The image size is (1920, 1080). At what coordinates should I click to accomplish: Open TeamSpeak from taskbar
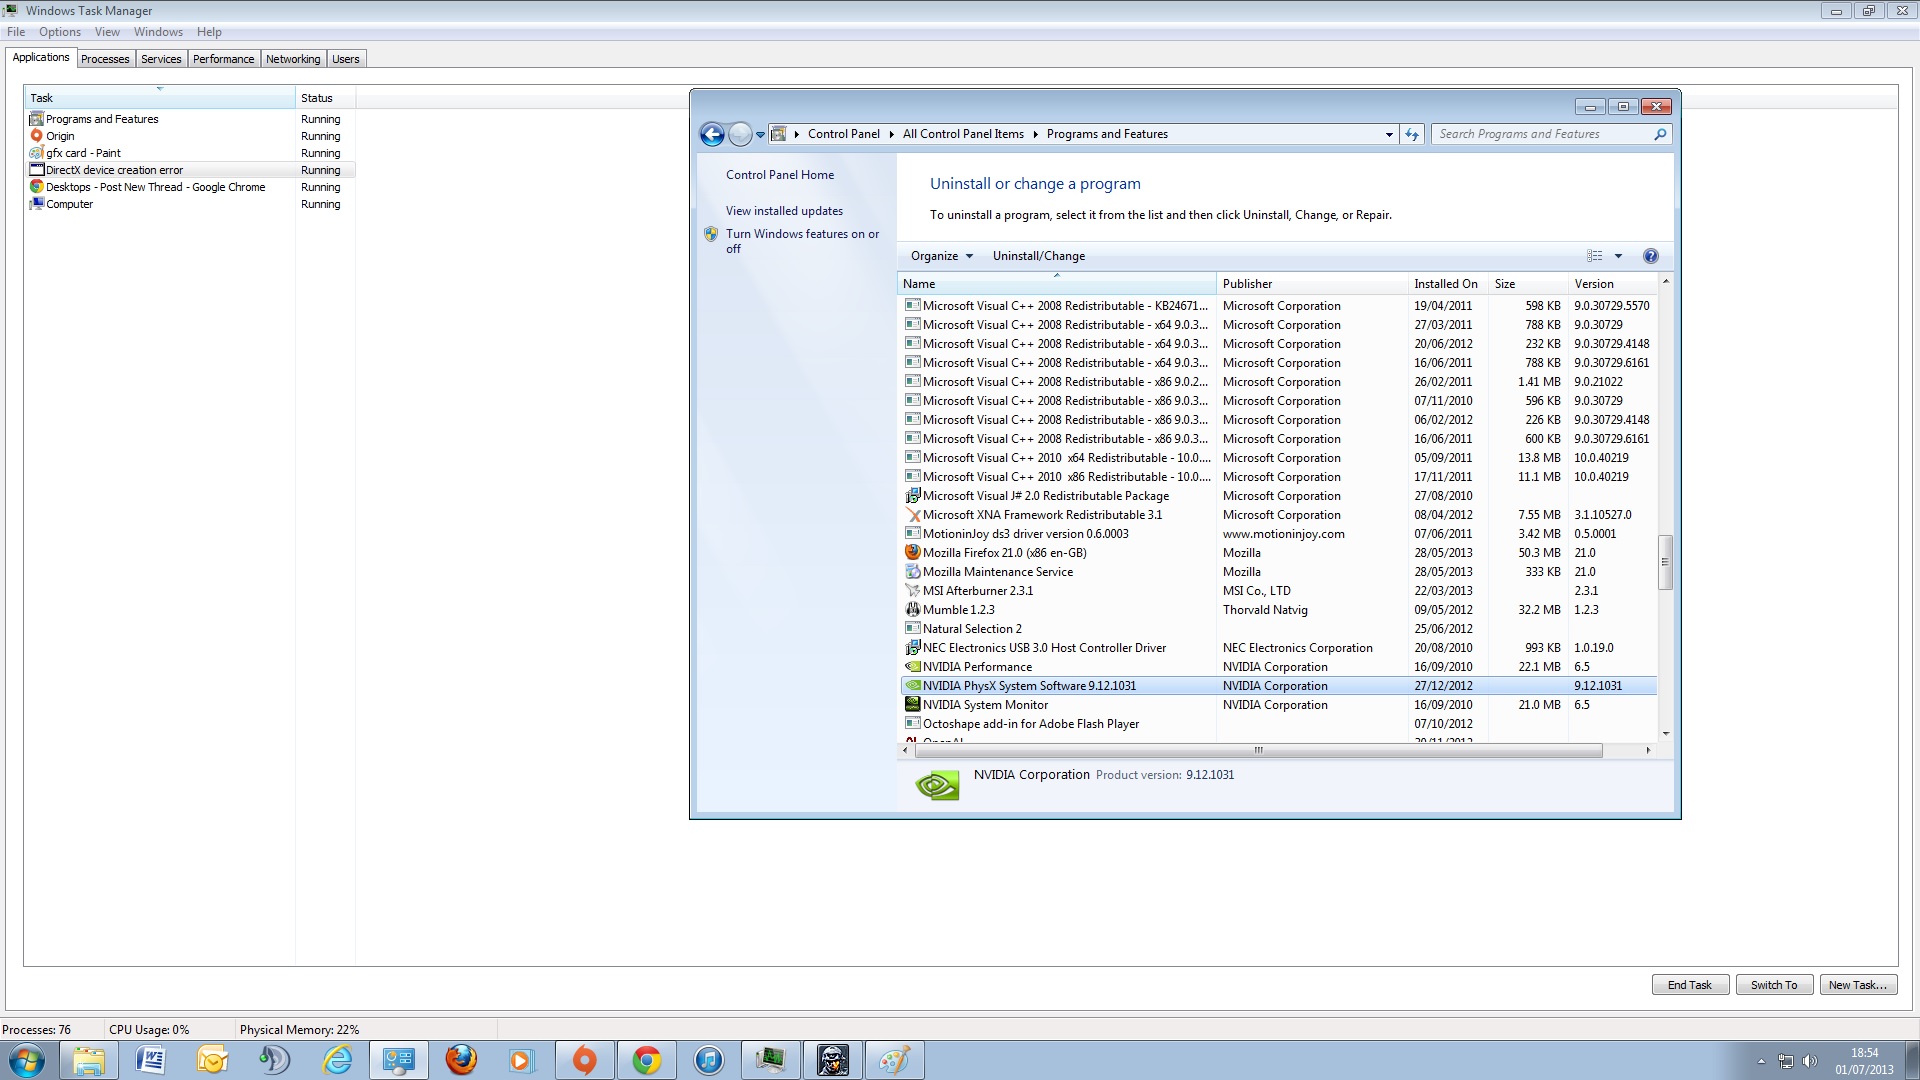pyautogui.click(x=275, y=1060)
